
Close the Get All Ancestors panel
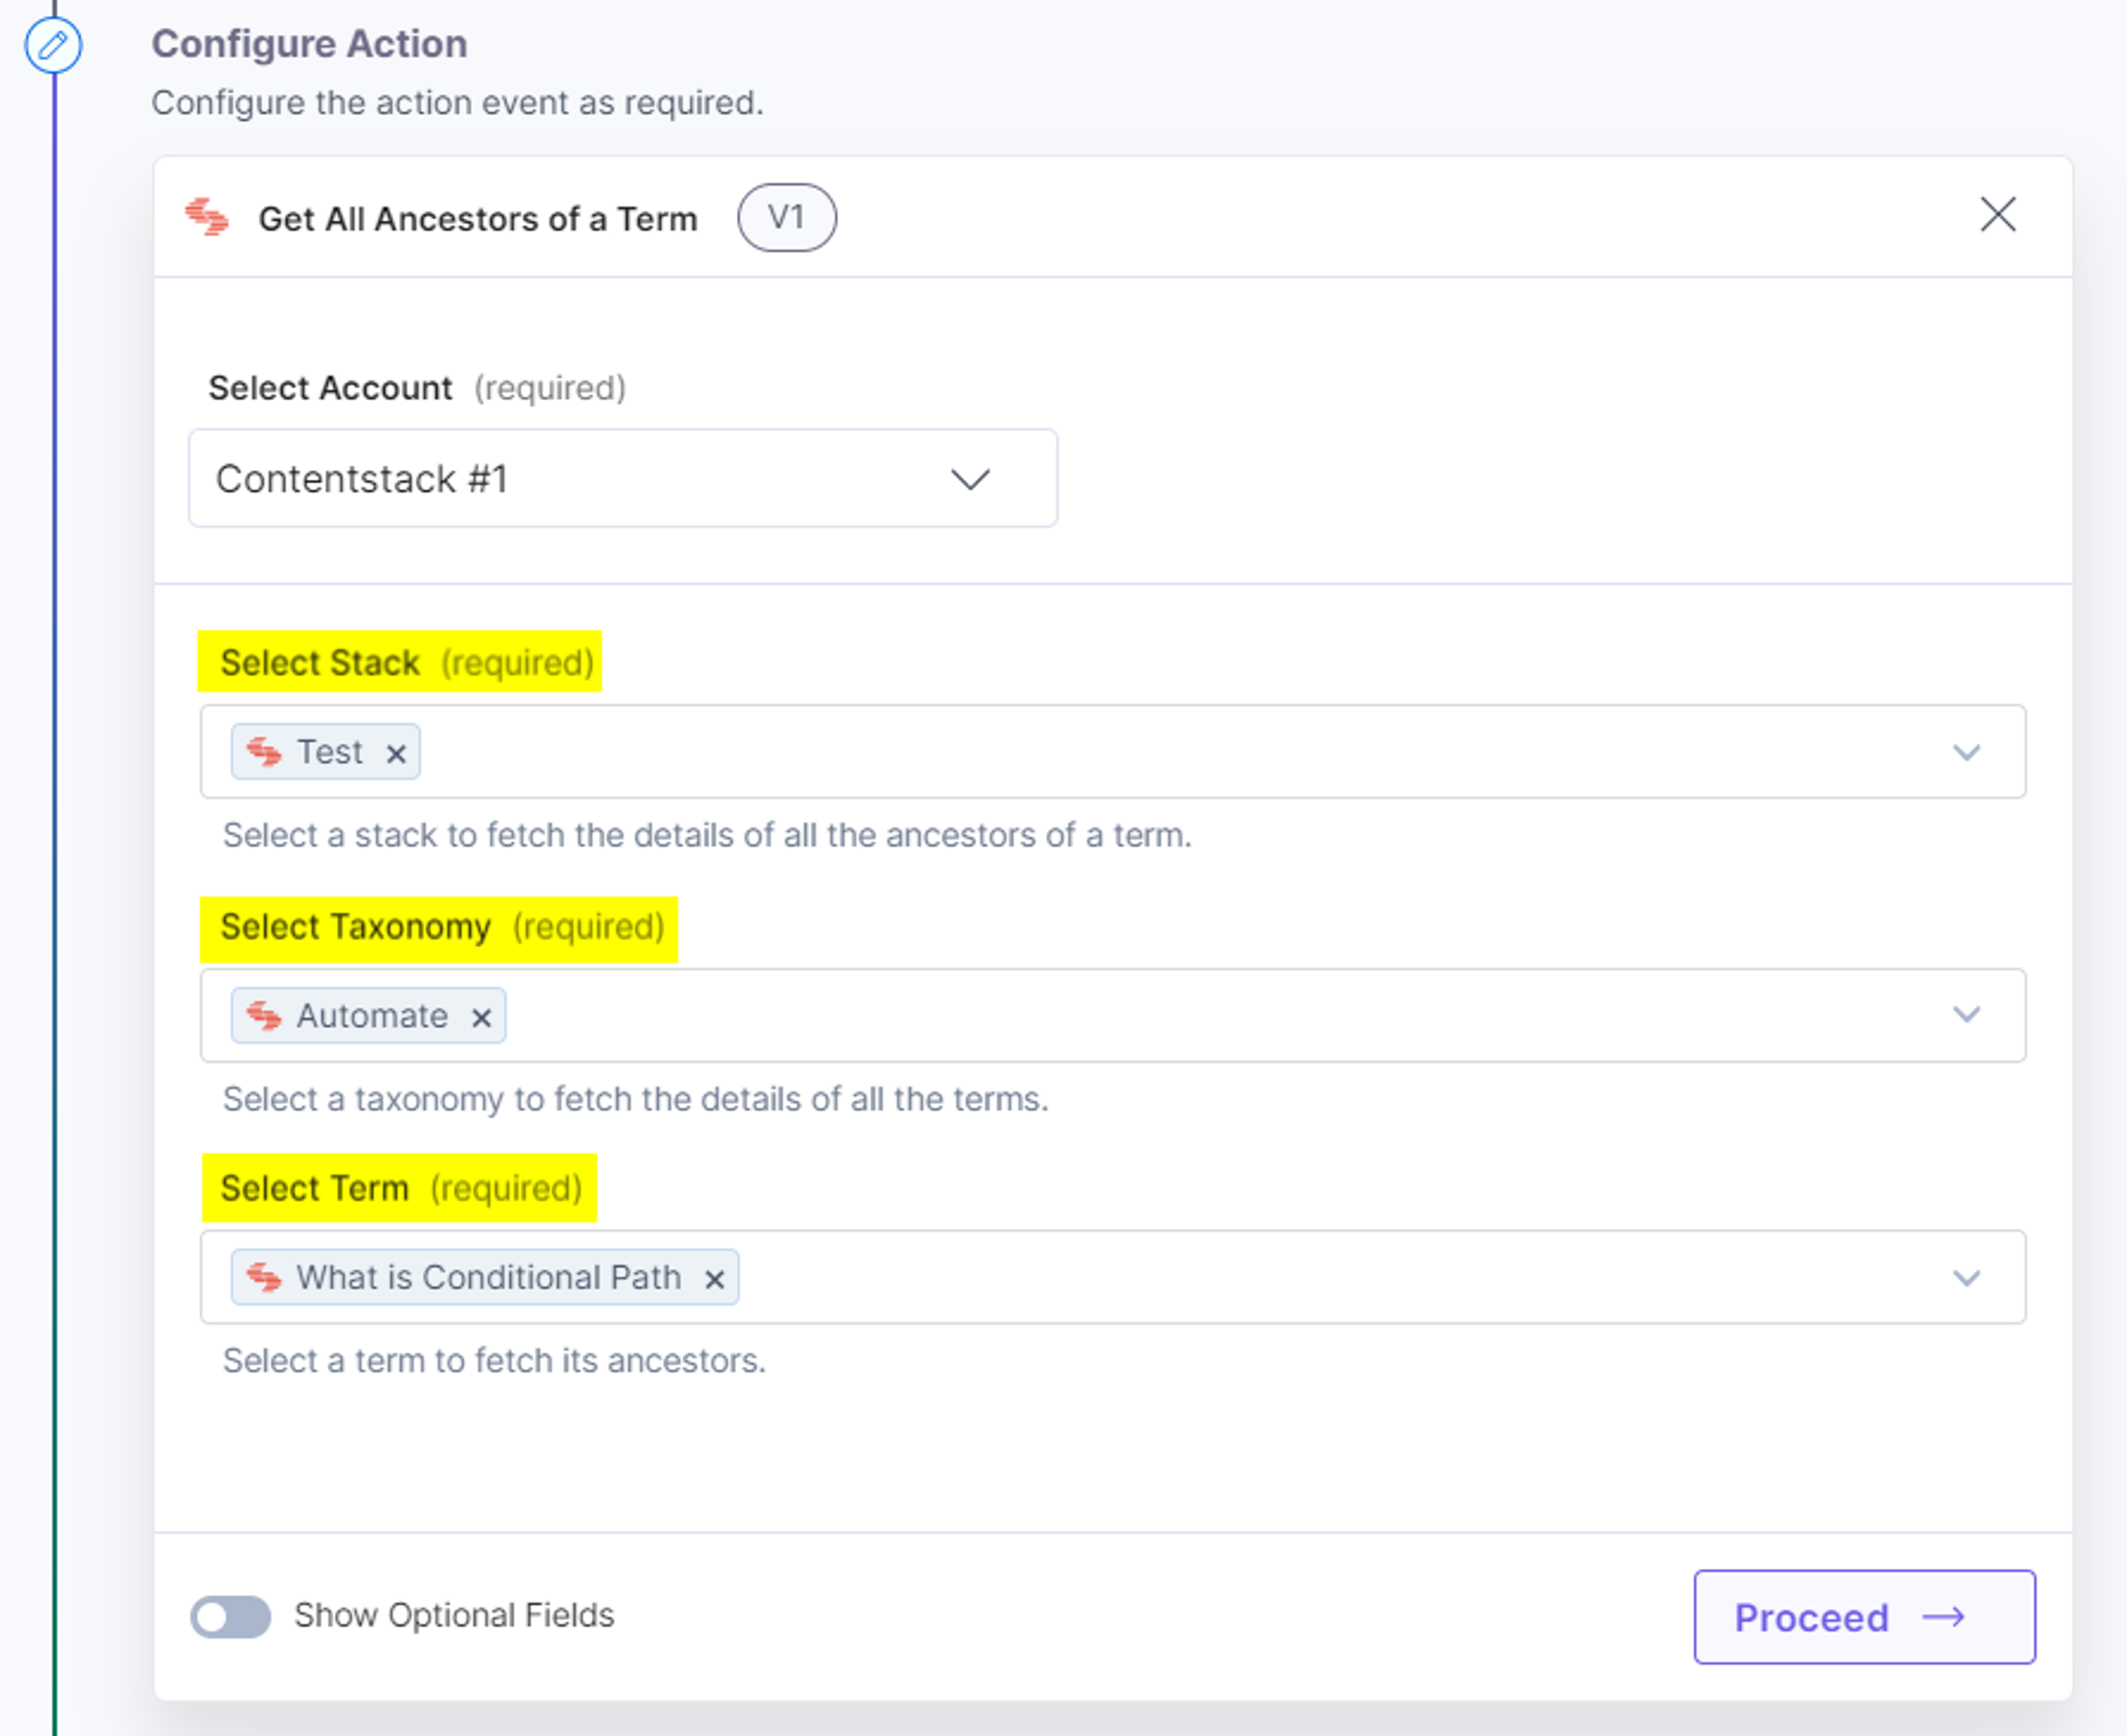pos(1997,214)
